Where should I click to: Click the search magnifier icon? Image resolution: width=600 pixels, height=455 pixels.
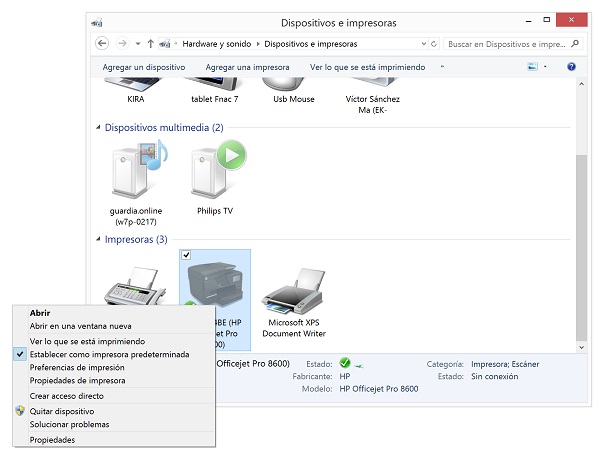tap(575, 44)
